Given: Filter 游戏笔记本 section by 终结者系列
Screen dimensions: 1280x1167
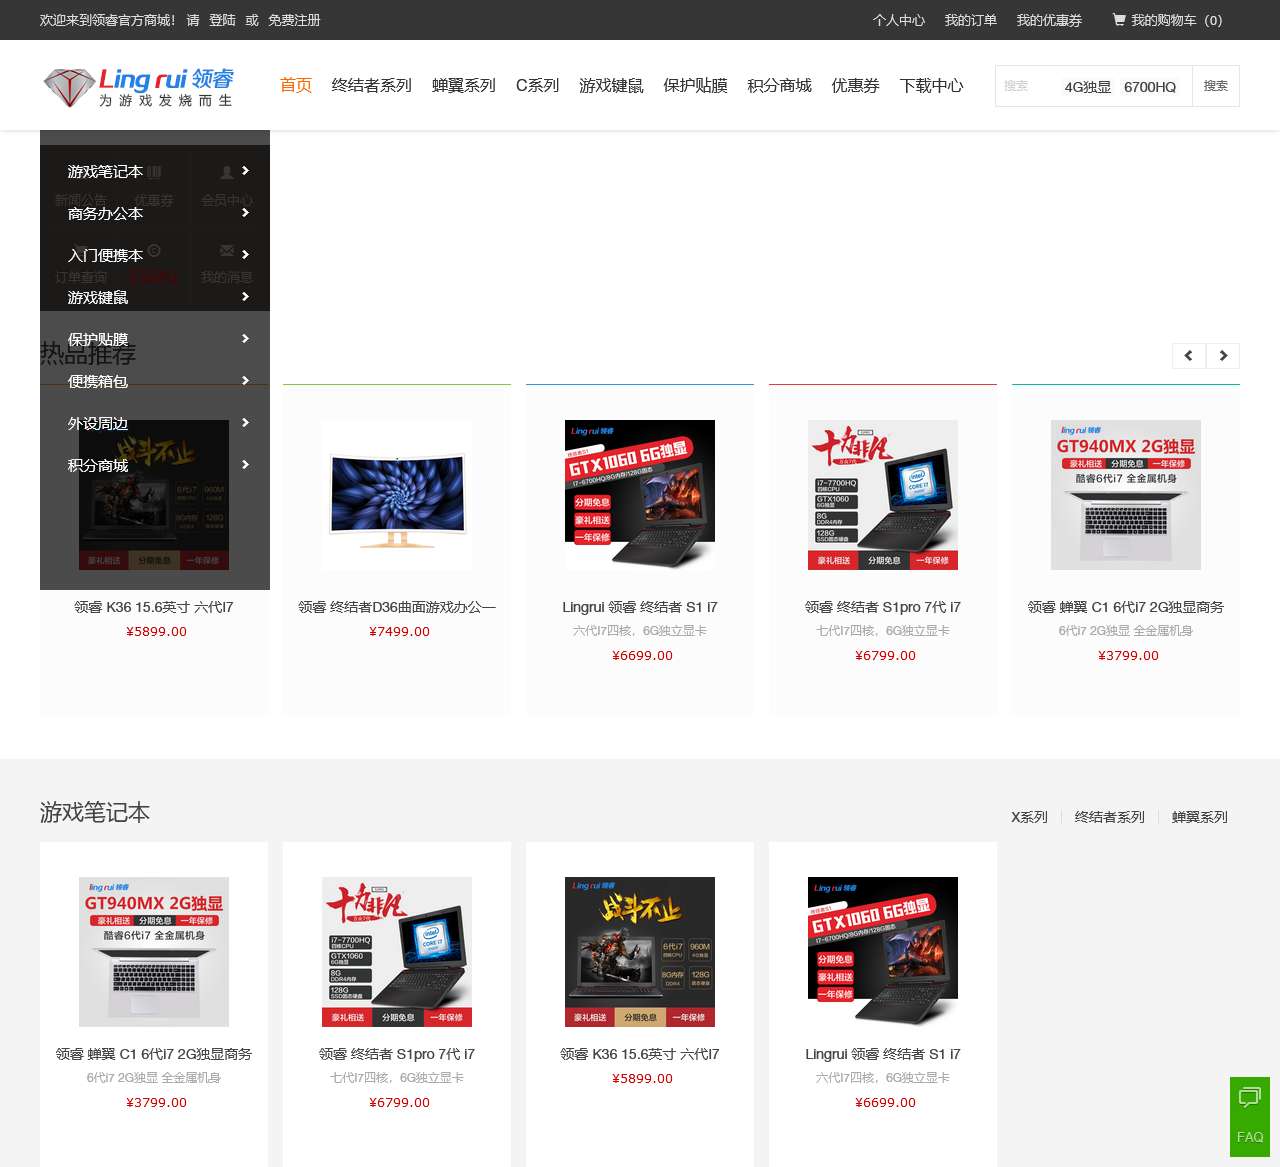Looking at the screenshot, I should click(x=1109, y=817).
